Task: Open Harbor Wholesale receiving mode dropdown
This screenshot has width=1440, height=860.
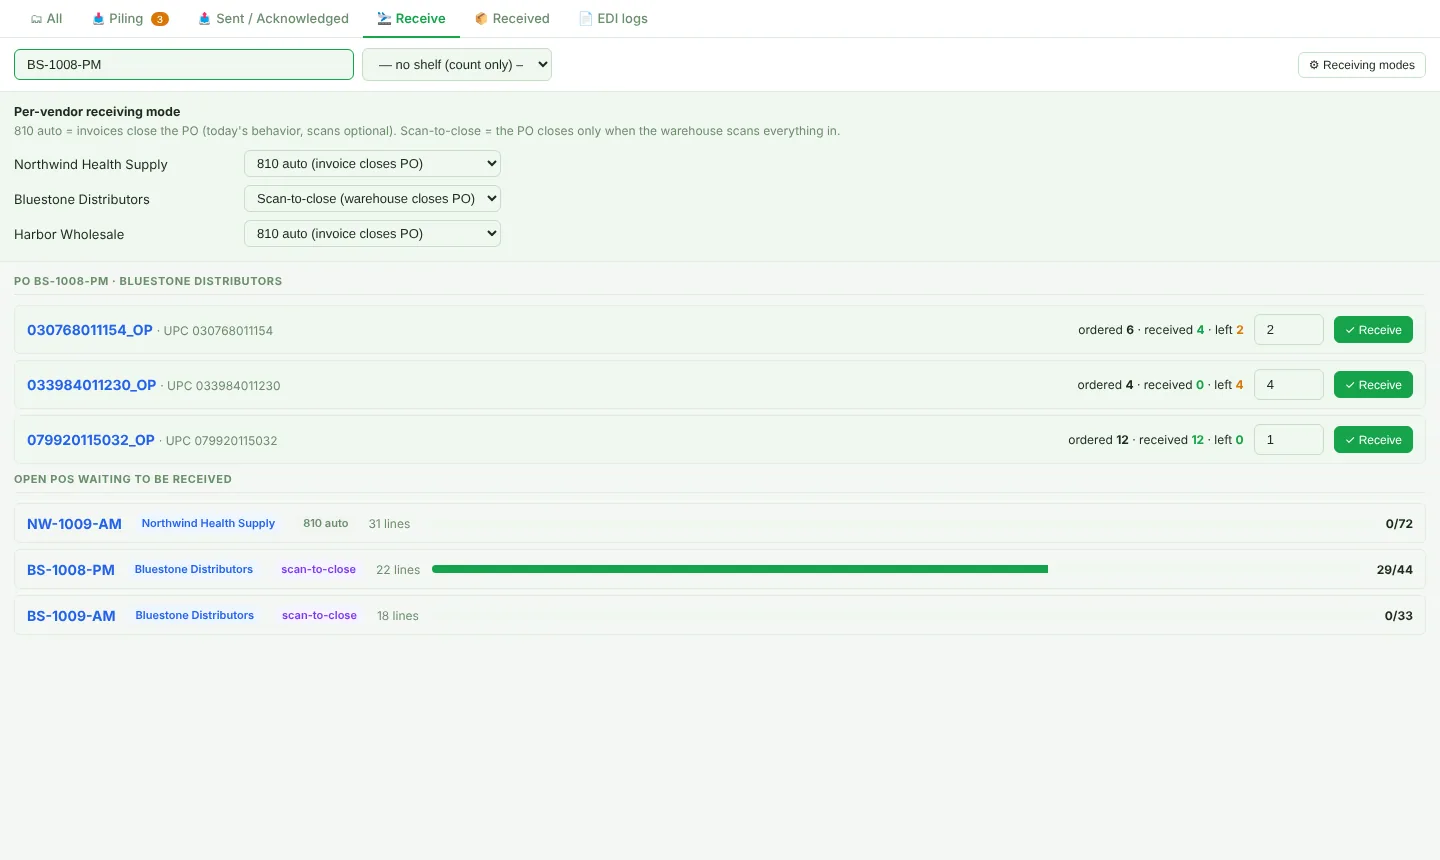Action: click(372, 233)
